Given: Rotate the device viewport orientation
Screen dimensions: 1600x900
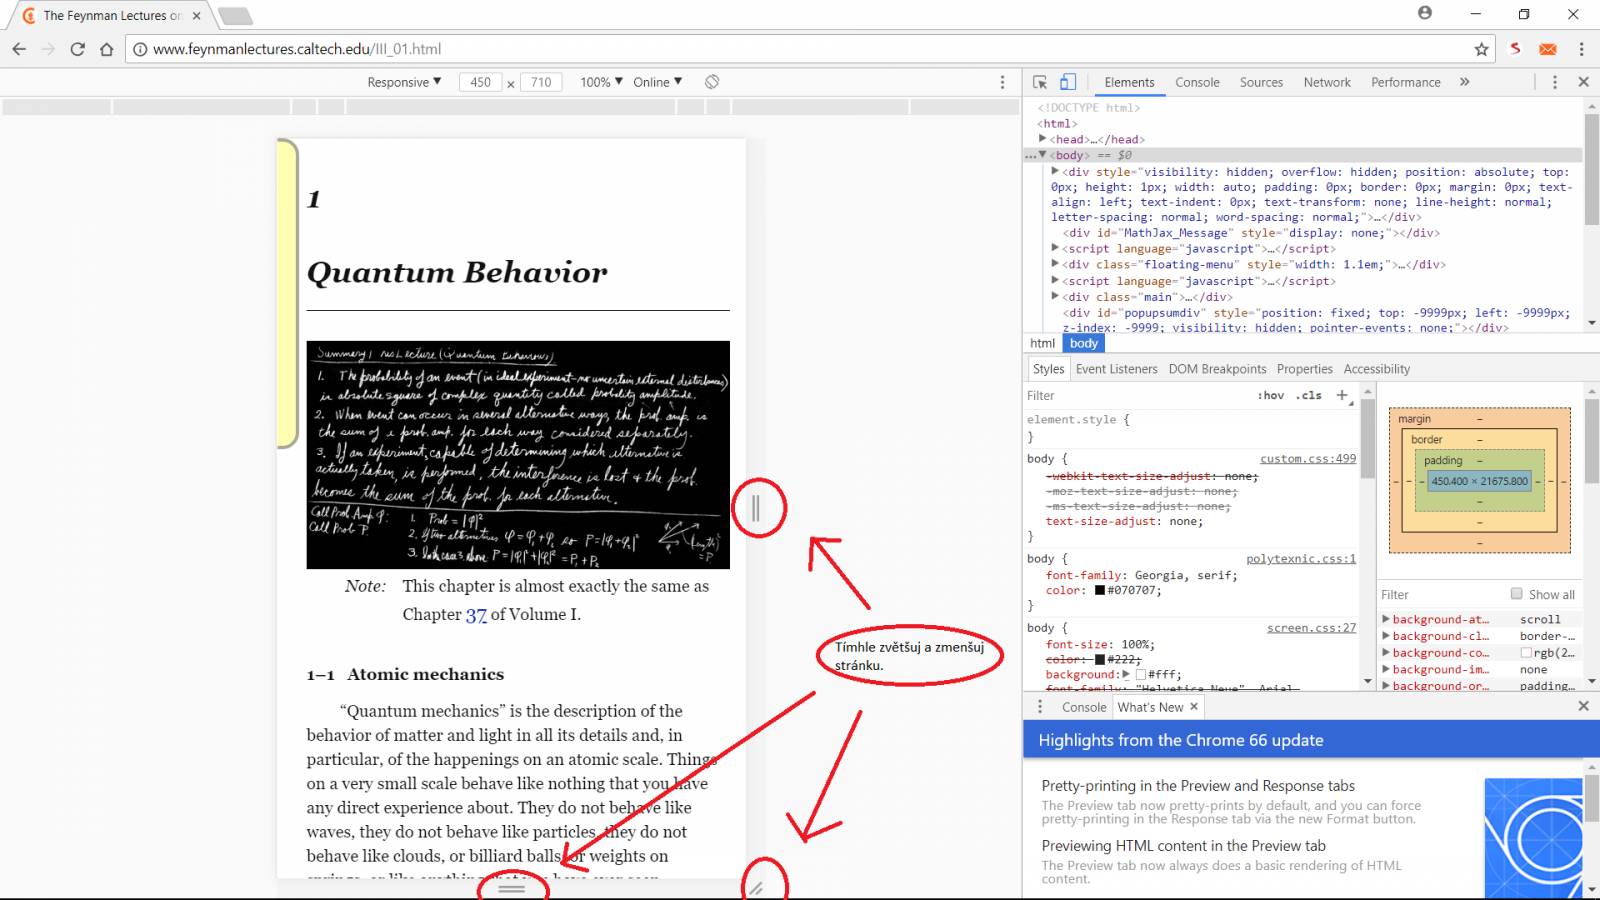Looking at the screenshot, I should pos(712,82).
